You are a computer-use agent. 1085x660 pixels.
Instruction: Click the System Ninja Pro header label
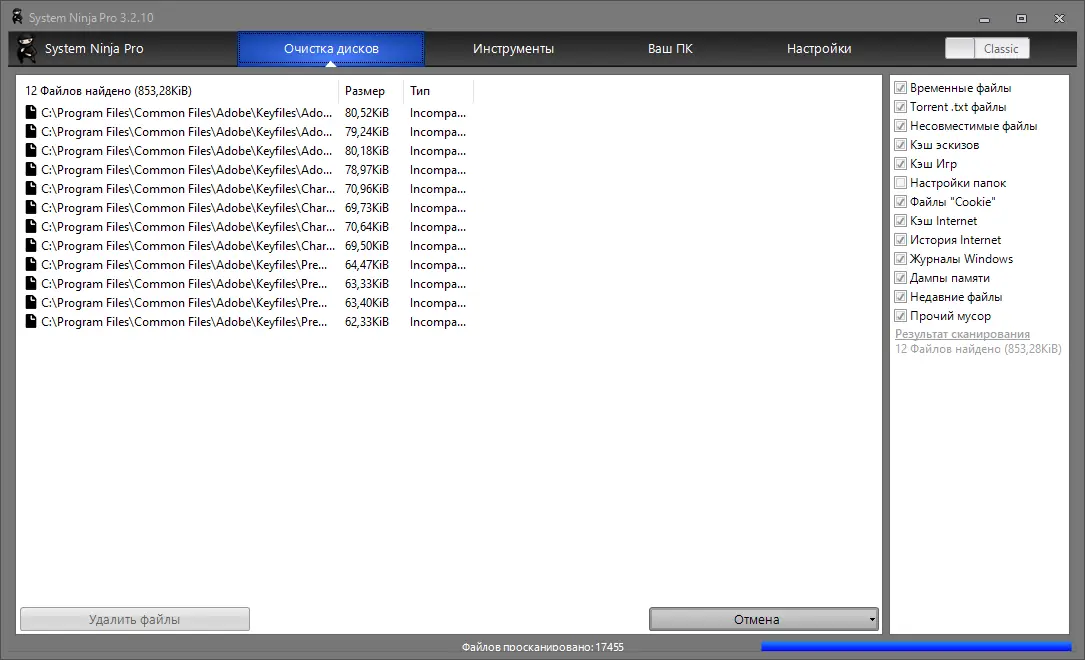click(x=94, y=48)
